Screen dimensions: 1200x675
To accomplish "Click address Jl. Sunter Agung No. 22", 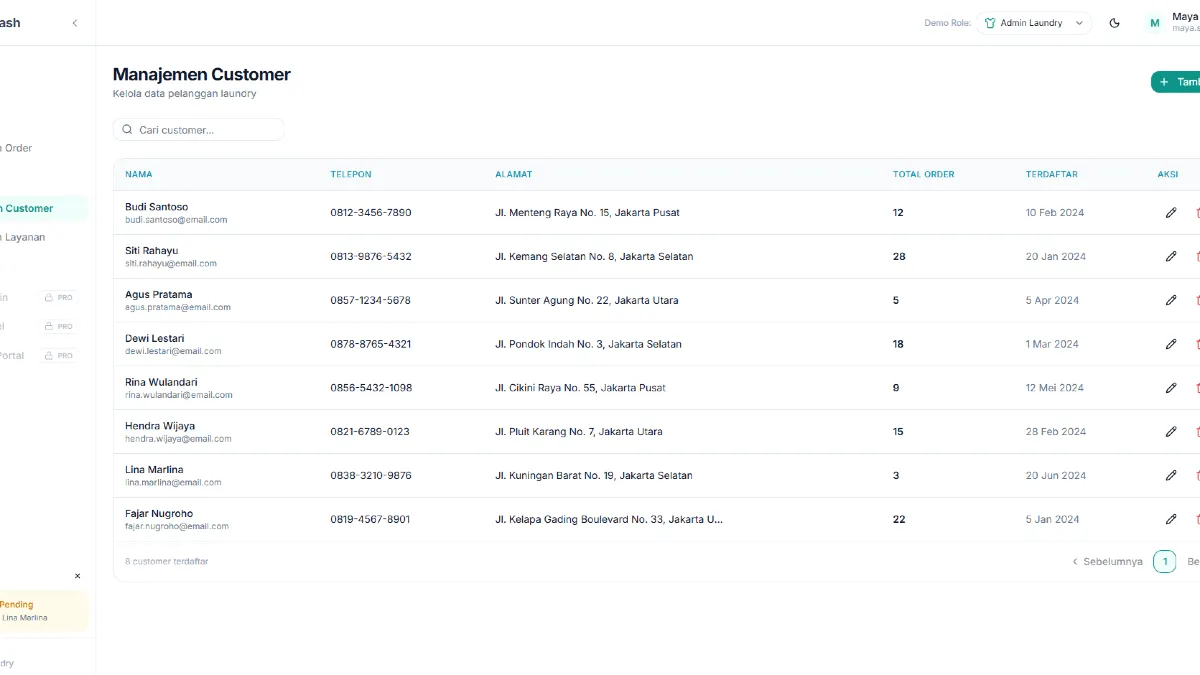I will pos(587,300).
